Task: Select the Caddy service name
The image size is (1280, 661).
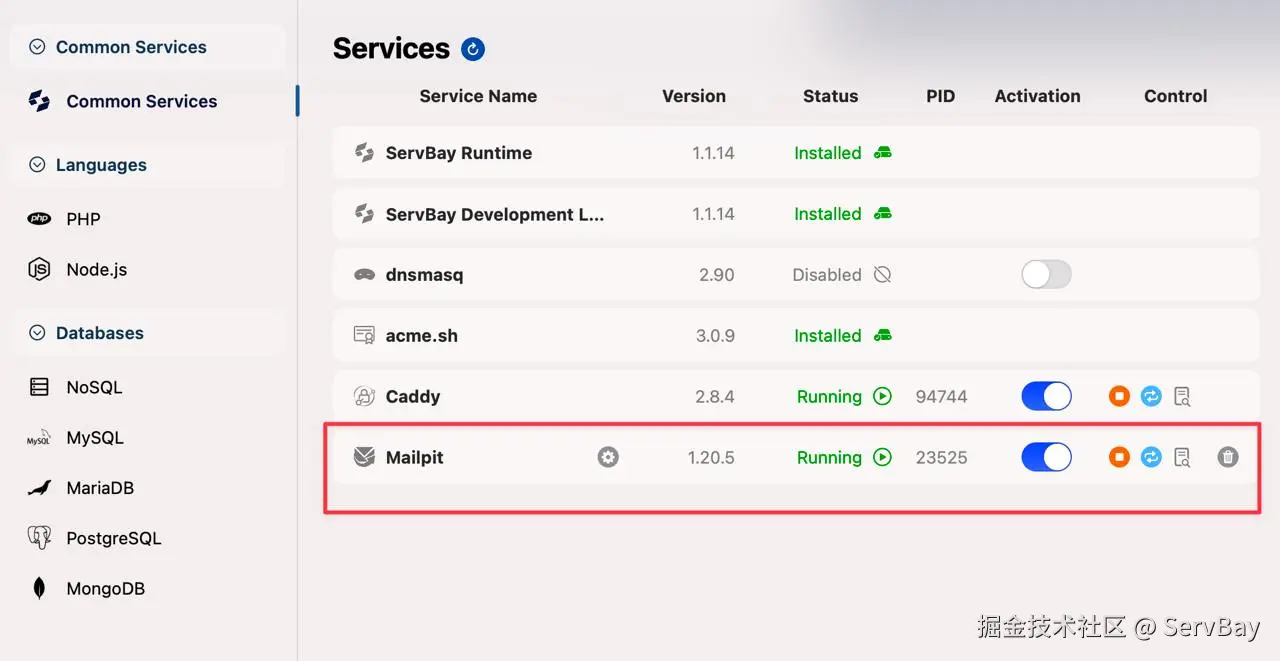Action: (x=413, y=396)
